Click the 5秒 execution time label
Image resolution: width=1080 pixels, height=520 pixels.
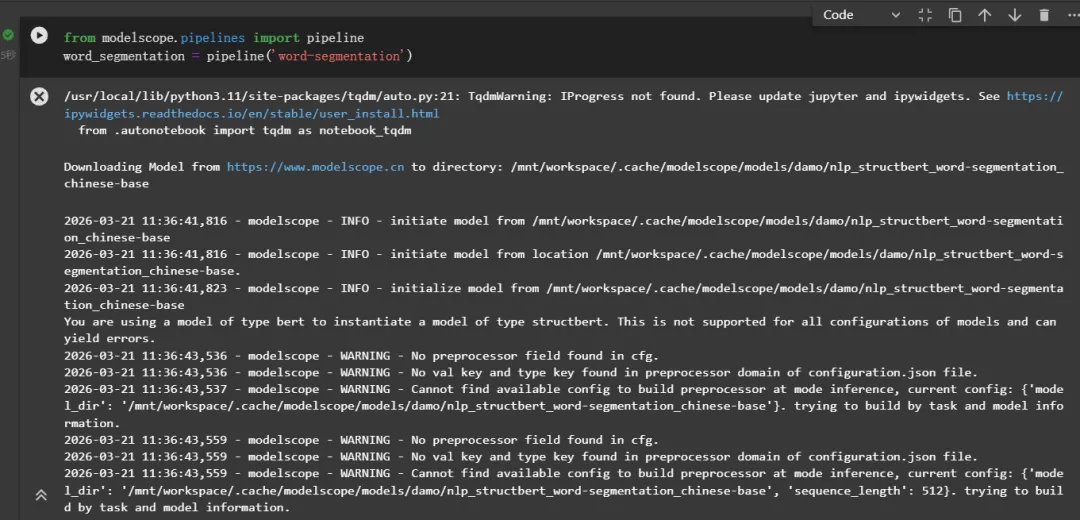[8, 55]
